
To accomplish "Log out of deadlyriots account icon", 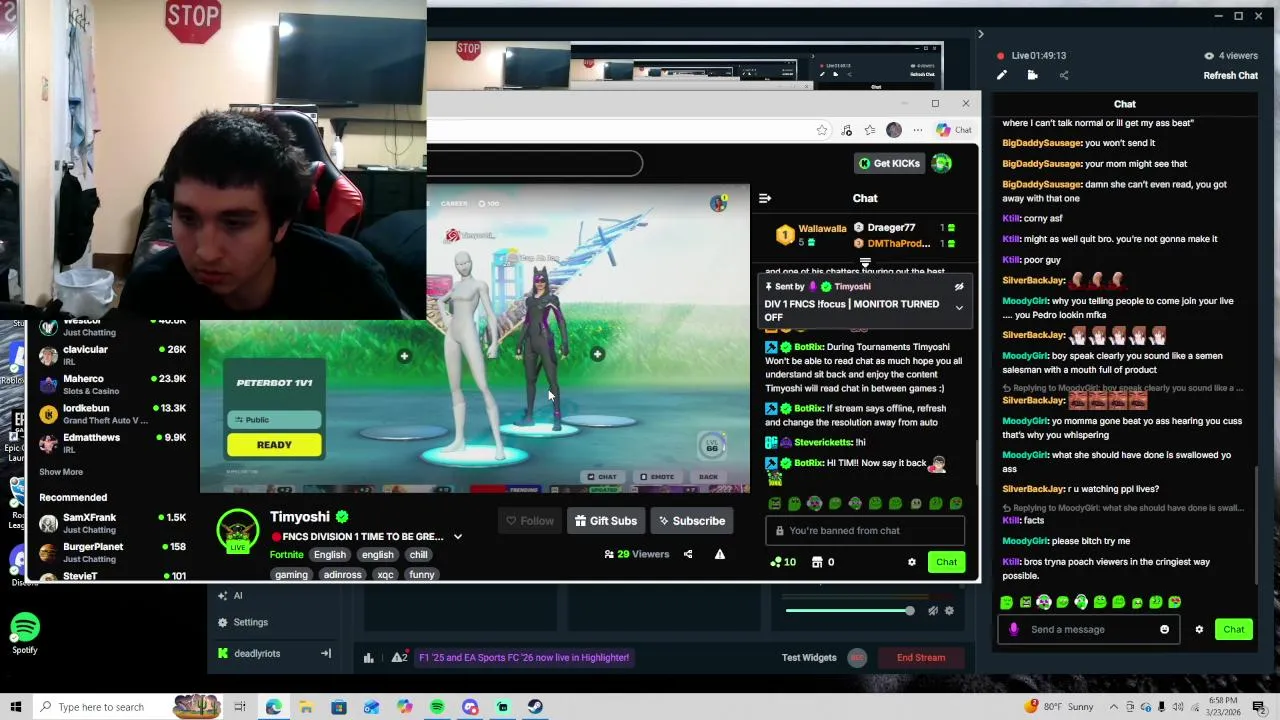I will (325, 654).
